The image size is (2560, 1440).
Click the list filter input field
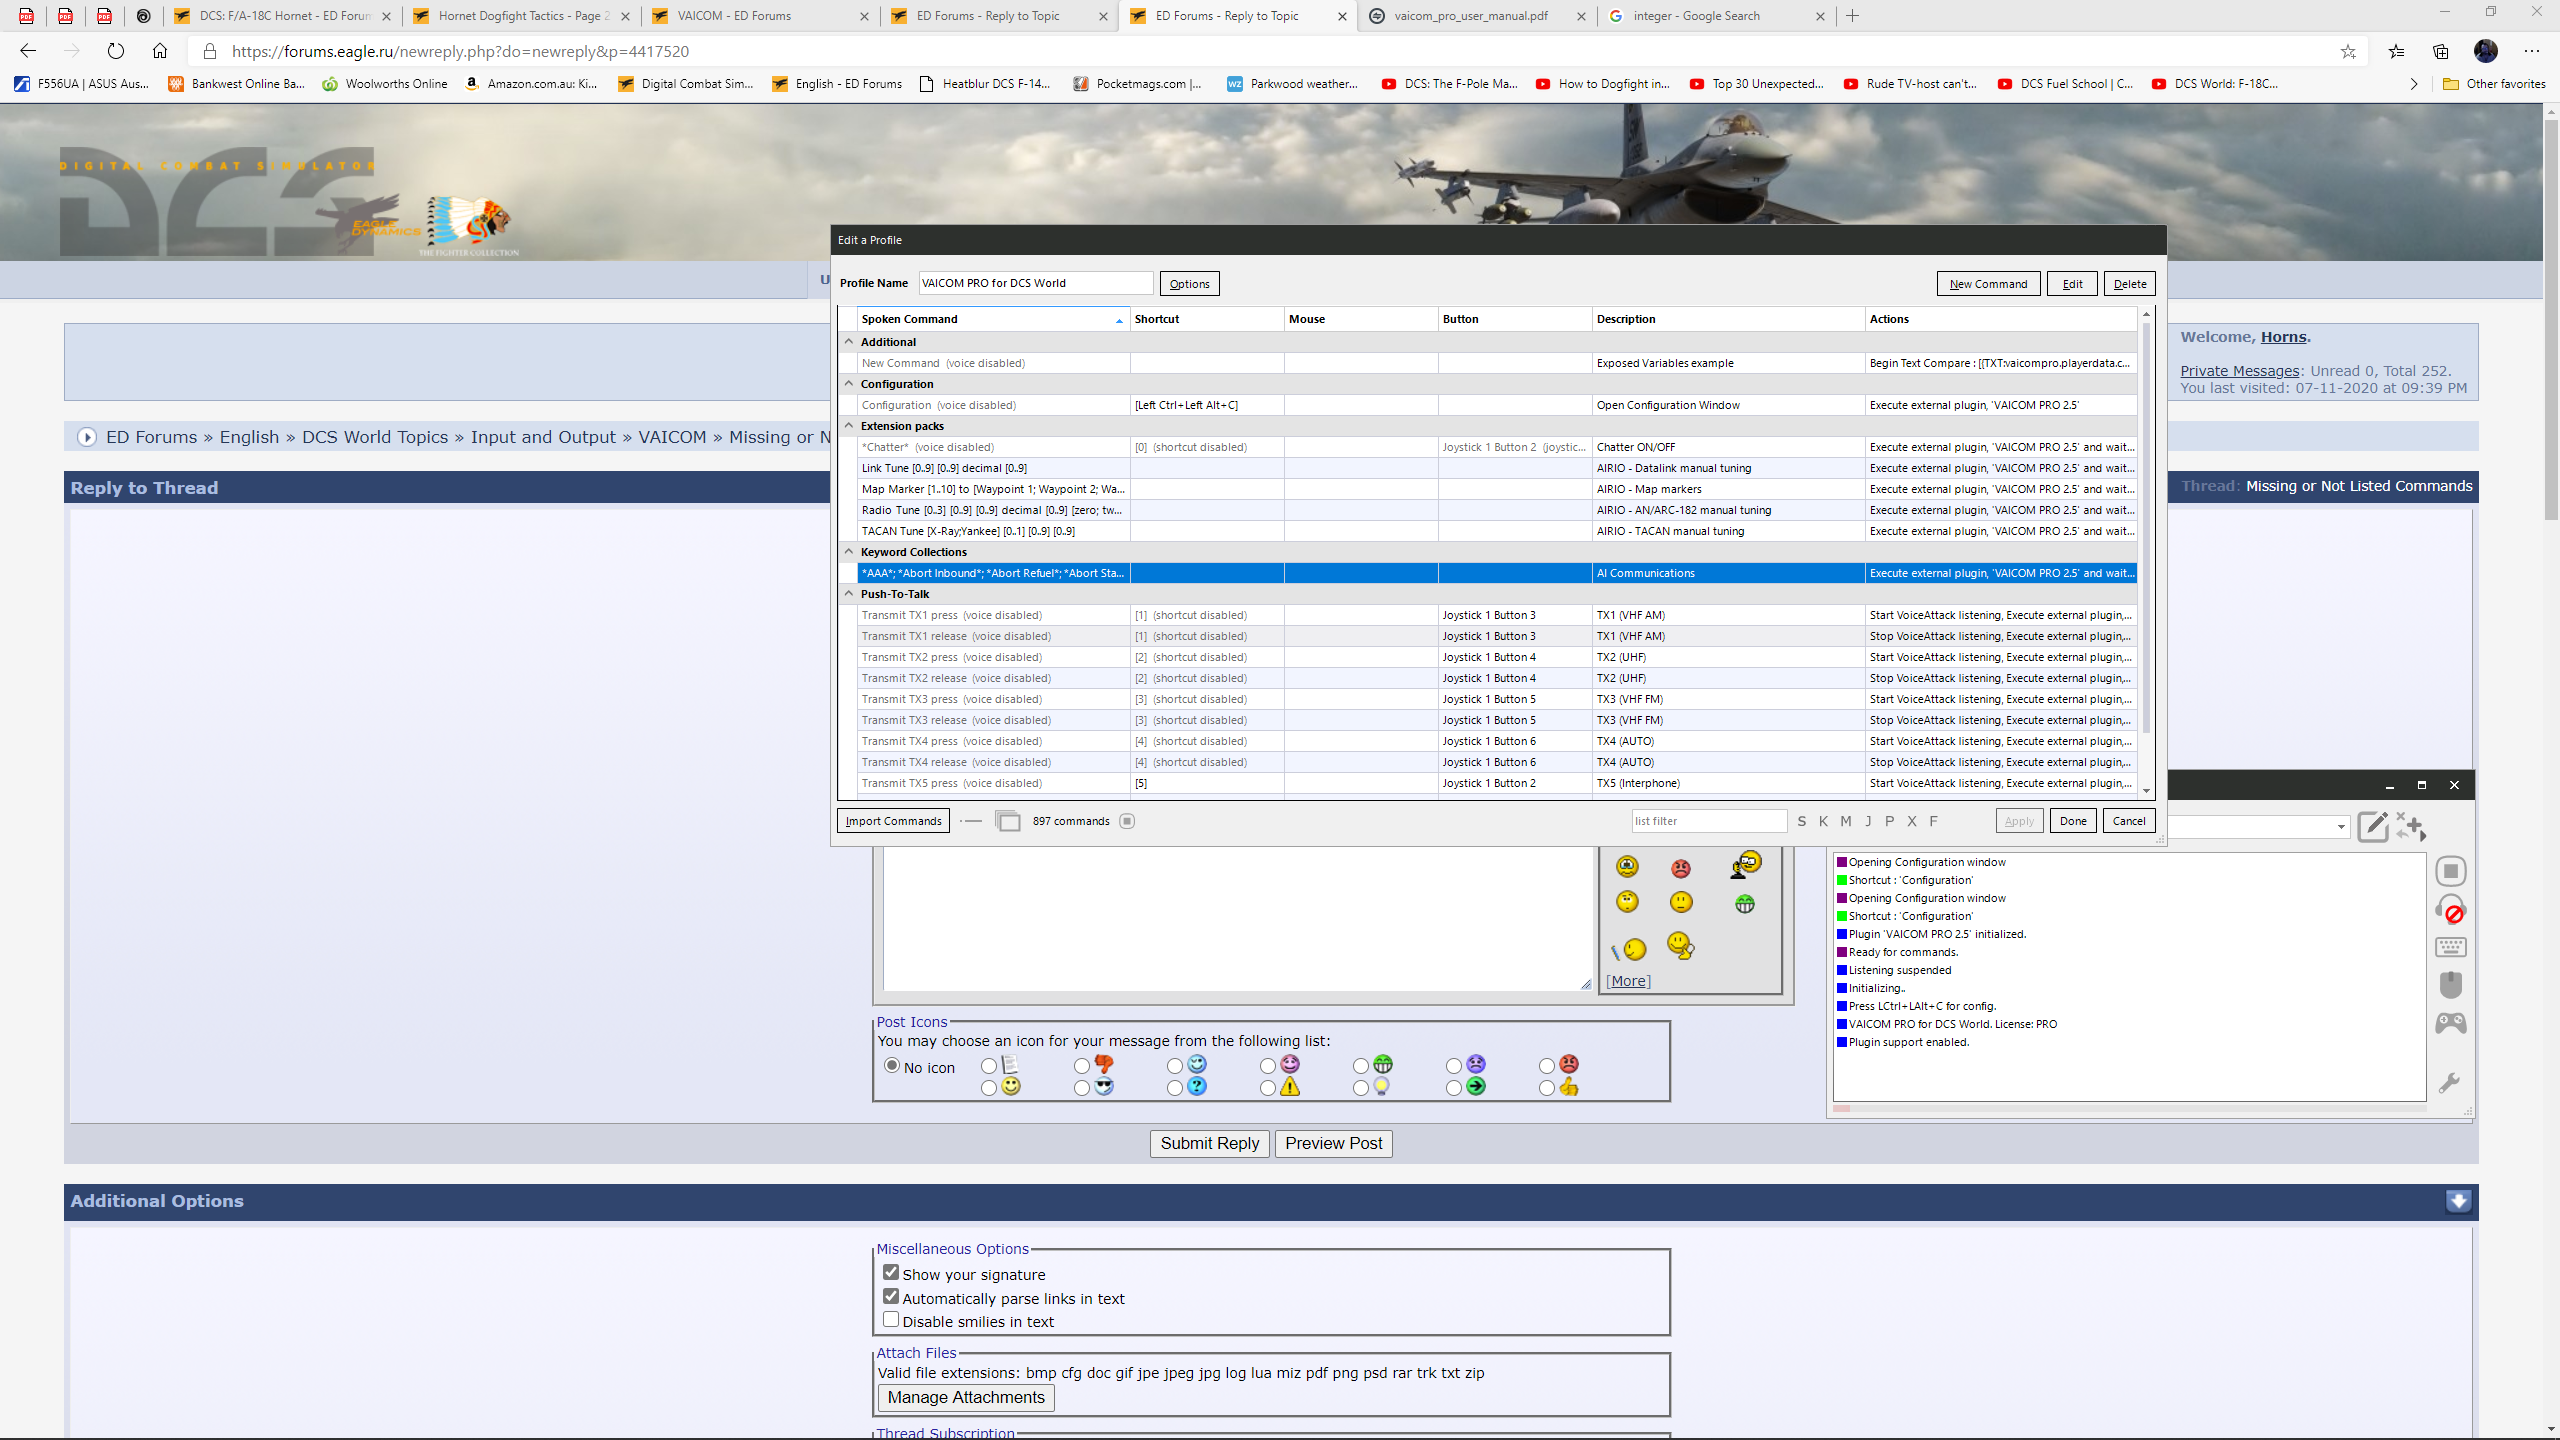click(1709, 821)
